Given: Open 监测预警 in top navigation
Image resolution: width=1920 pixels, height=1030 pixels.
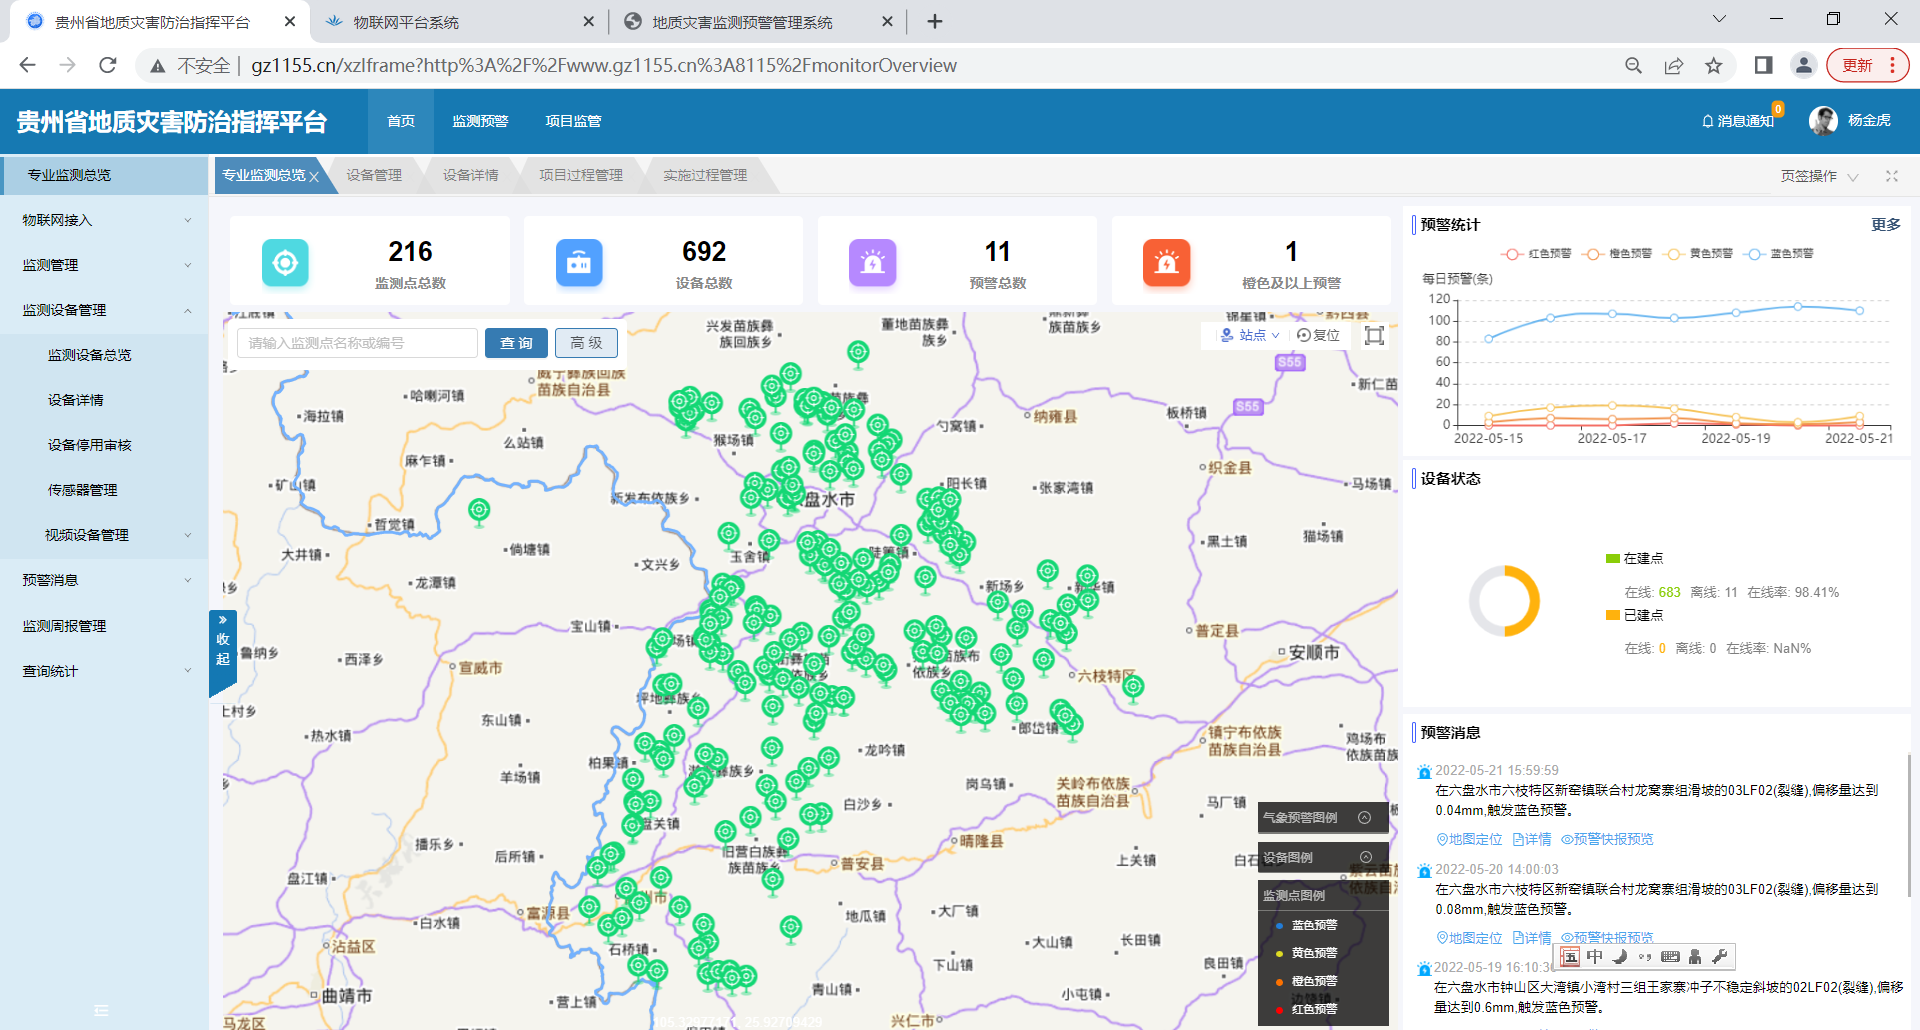Looking at the screenshot, I should pyautogui.click(x=480, y=121).
